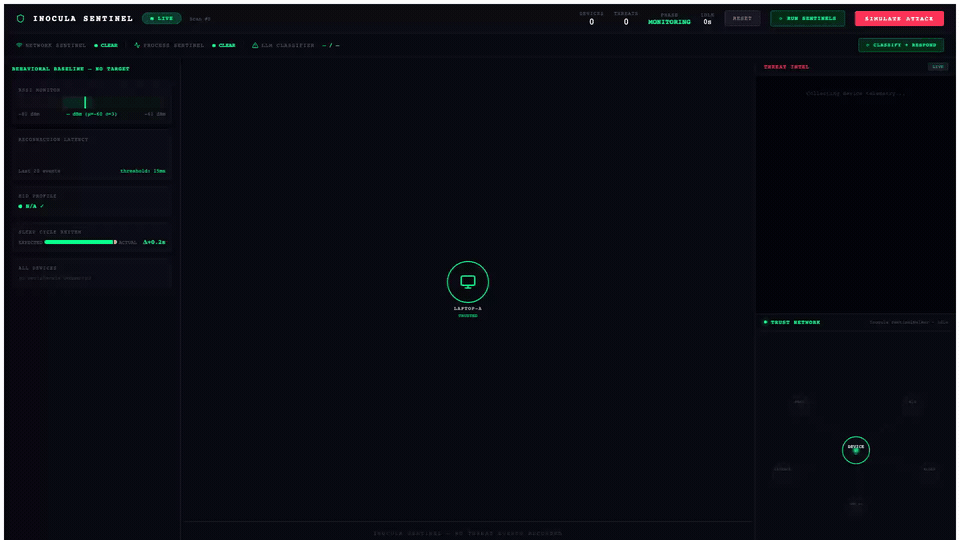Click the All Devices panel title
This screenshot has height=540, width=960.
pyautogui.click(x=37, y=268)
